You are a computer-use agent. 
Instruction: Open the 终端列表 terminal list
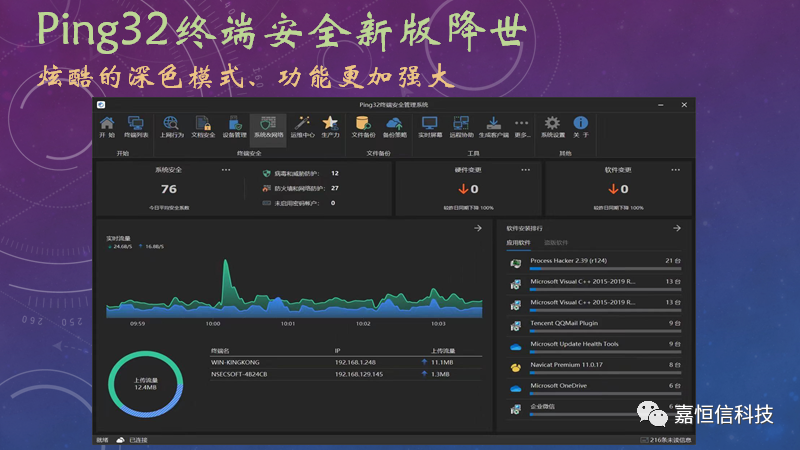136,127
